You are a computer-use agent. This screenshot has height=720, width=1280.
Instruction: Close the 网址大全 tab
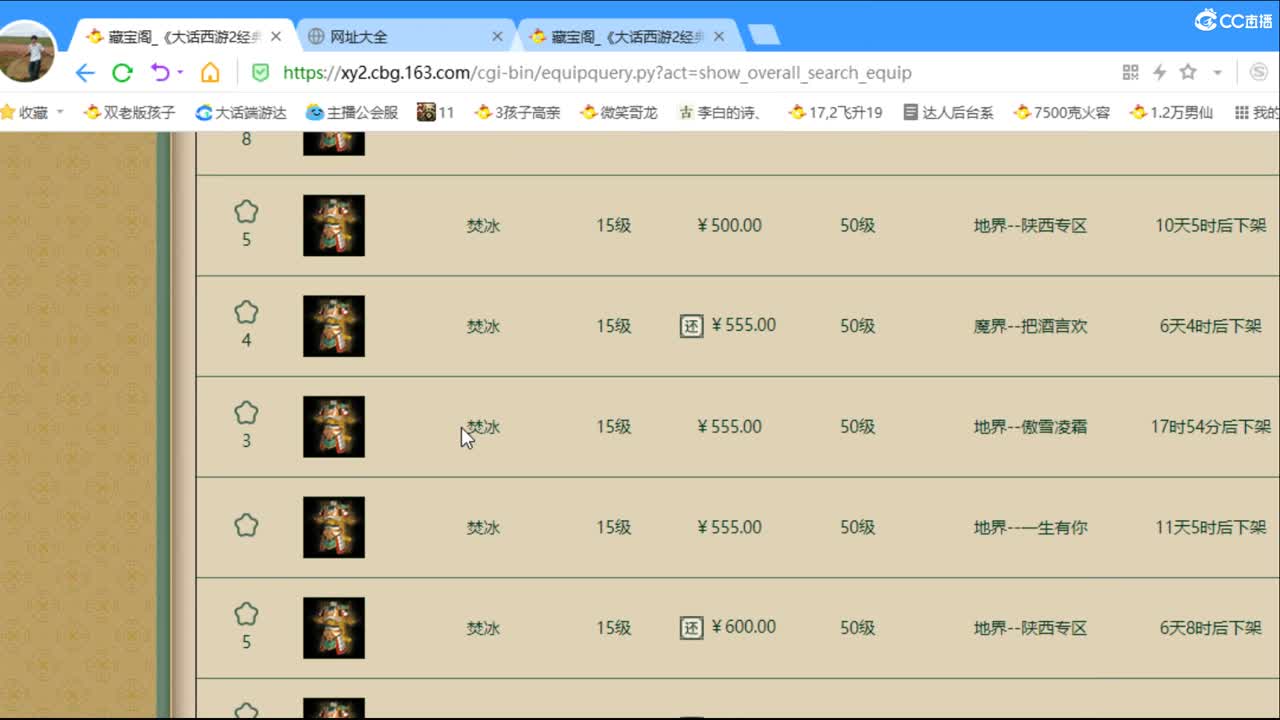click(497, 37)
